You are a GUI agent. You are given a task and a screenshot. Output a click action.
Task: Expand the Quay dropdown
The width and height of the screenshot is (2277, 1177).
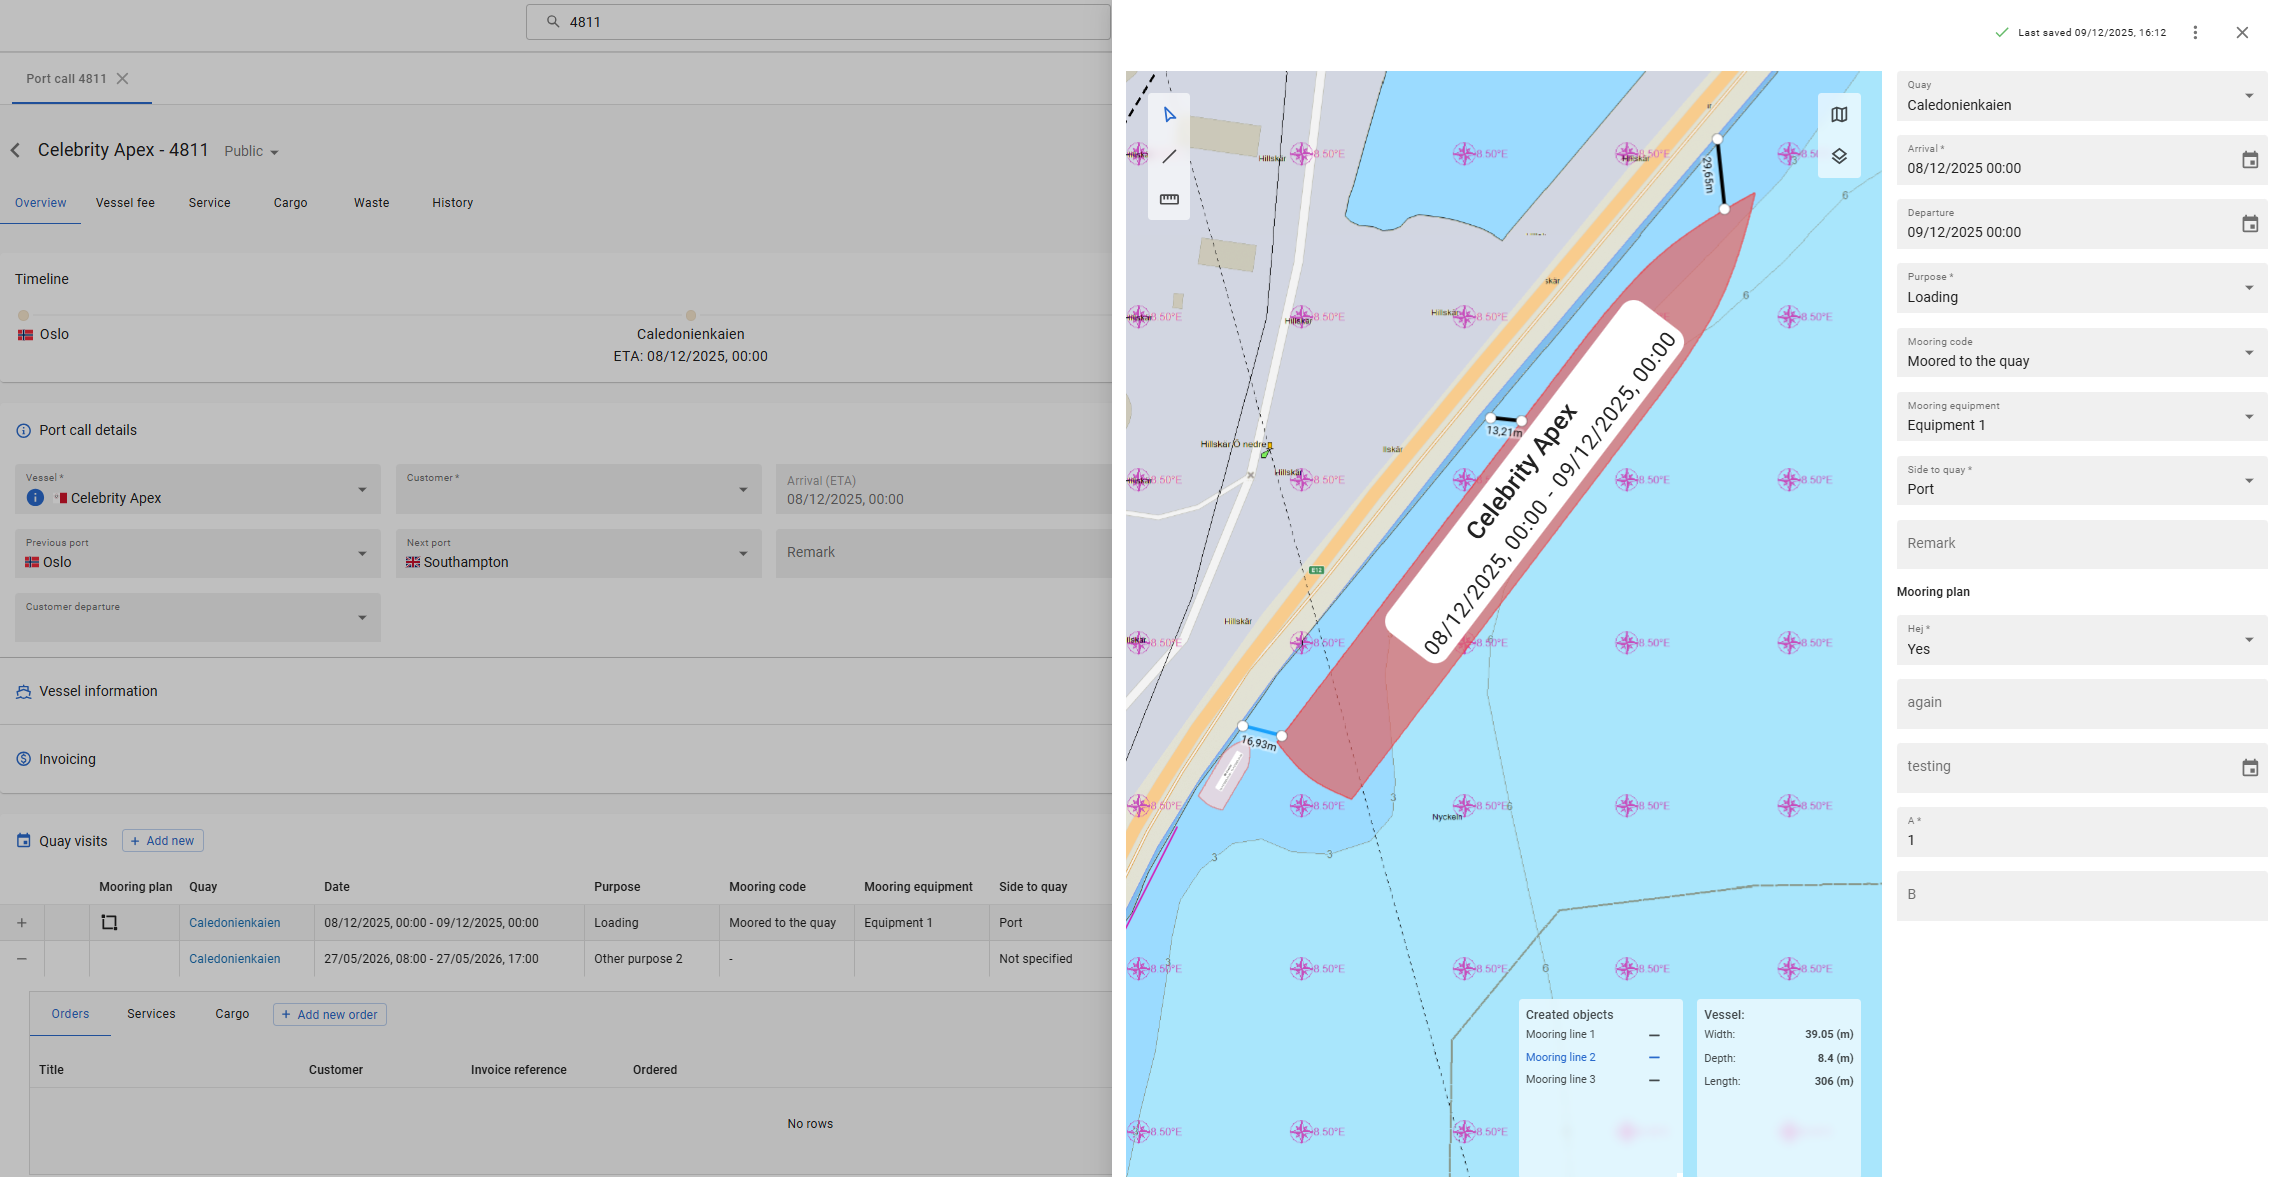2248,96
